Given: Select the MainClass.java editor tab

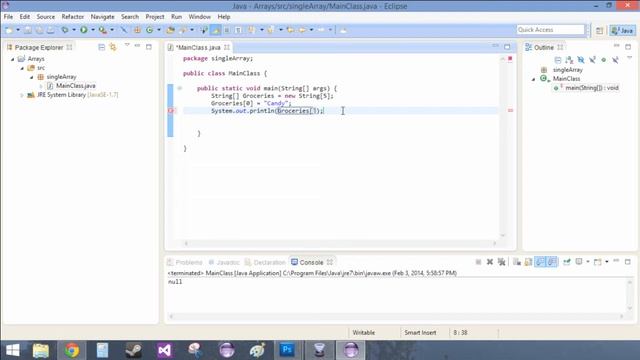Looking at the screenshot, I should tap(198, 47).
